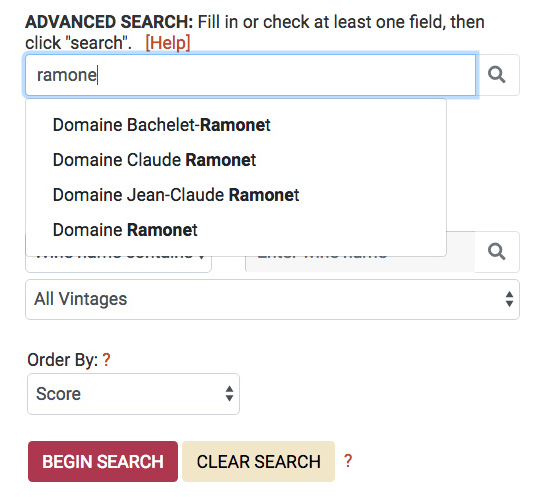533x497 pixels.
Task: Open the All Vintages dropdown
Action: [272, 299]
